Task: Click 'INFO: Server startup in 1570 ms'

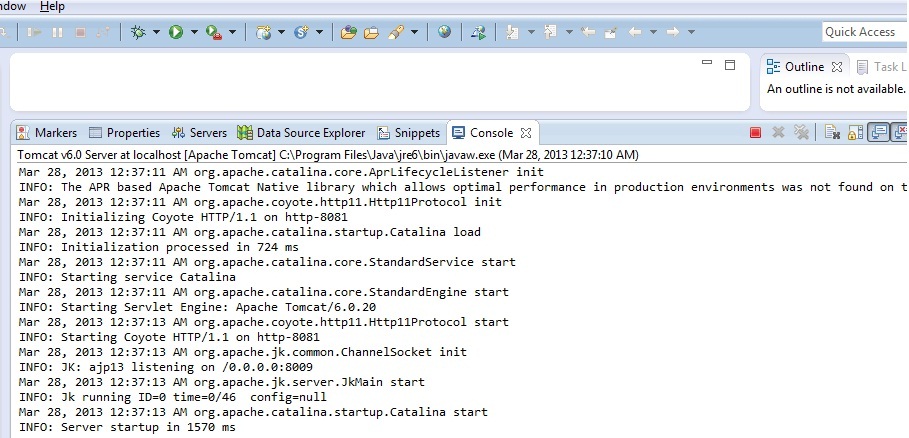Action: [x=128, y=428]
